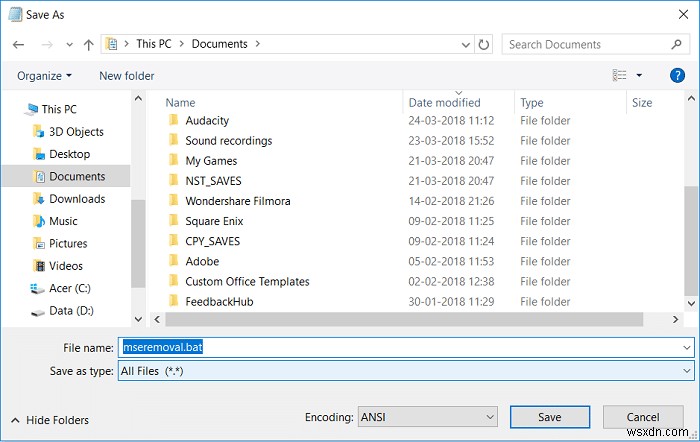Open the Organize menu
The height and width of the screenshot is (442, 700).
tap(44, 76)
